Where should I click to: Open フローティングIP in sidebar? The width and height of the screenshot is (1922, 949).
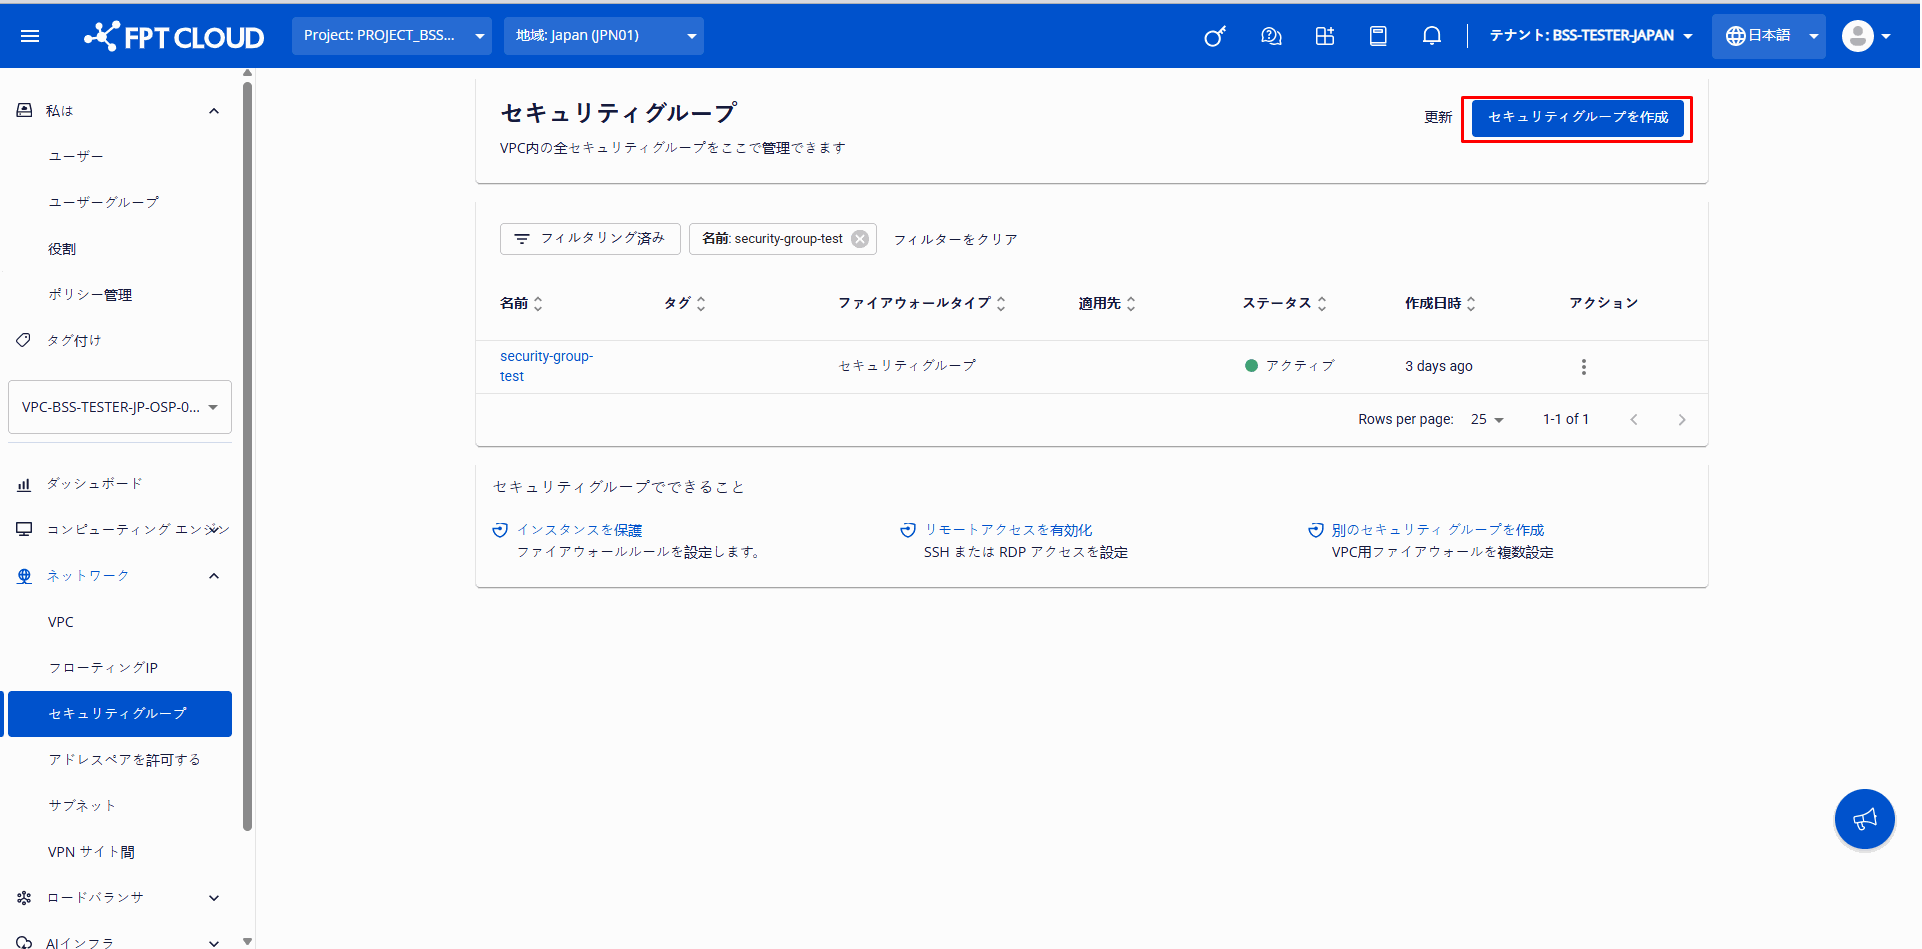point(103,668)
